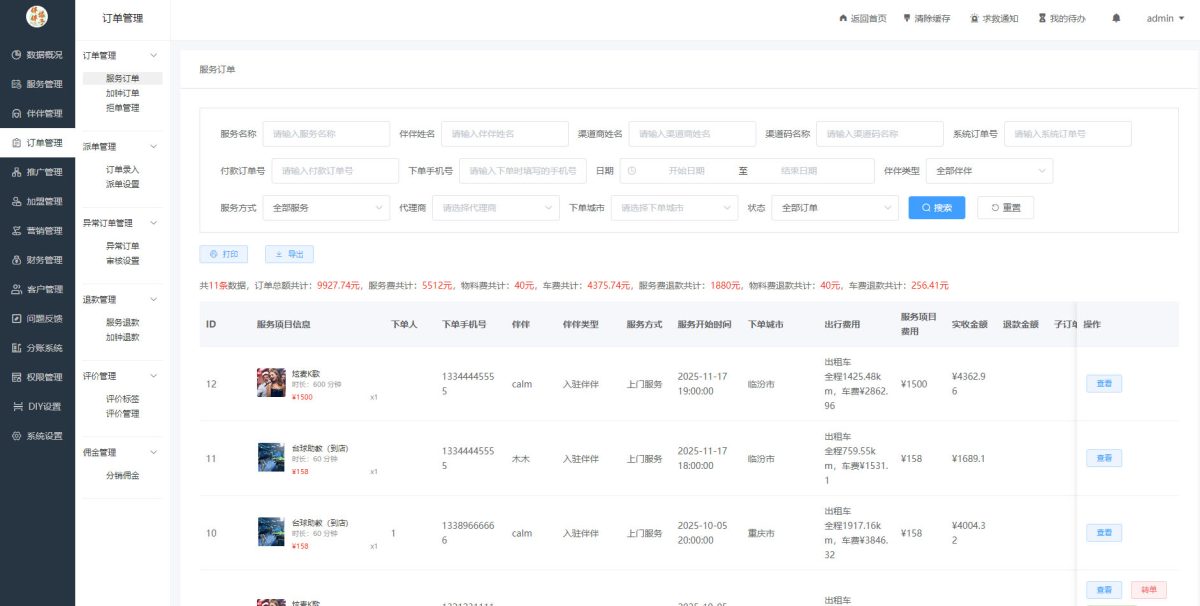Select 评价标签 in the submenu
This screenshot has width=1200, height=606.
click(123, 399)
